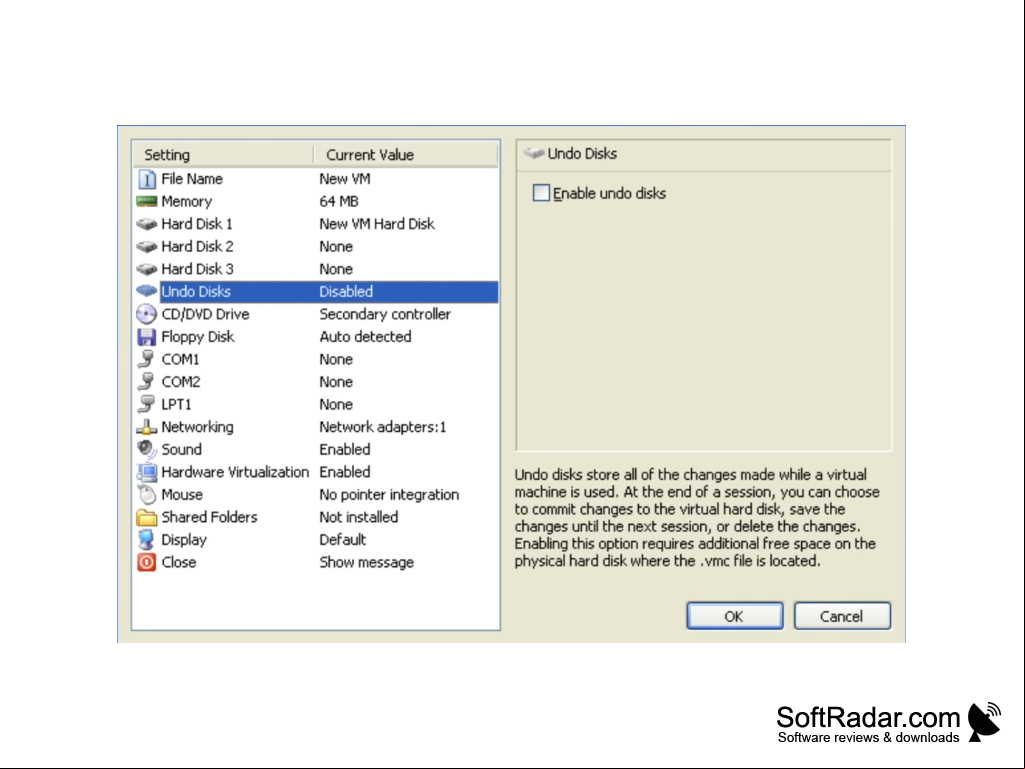Click the File Name setting icon
1025x769 pixels.
click(x=147, y=179)
